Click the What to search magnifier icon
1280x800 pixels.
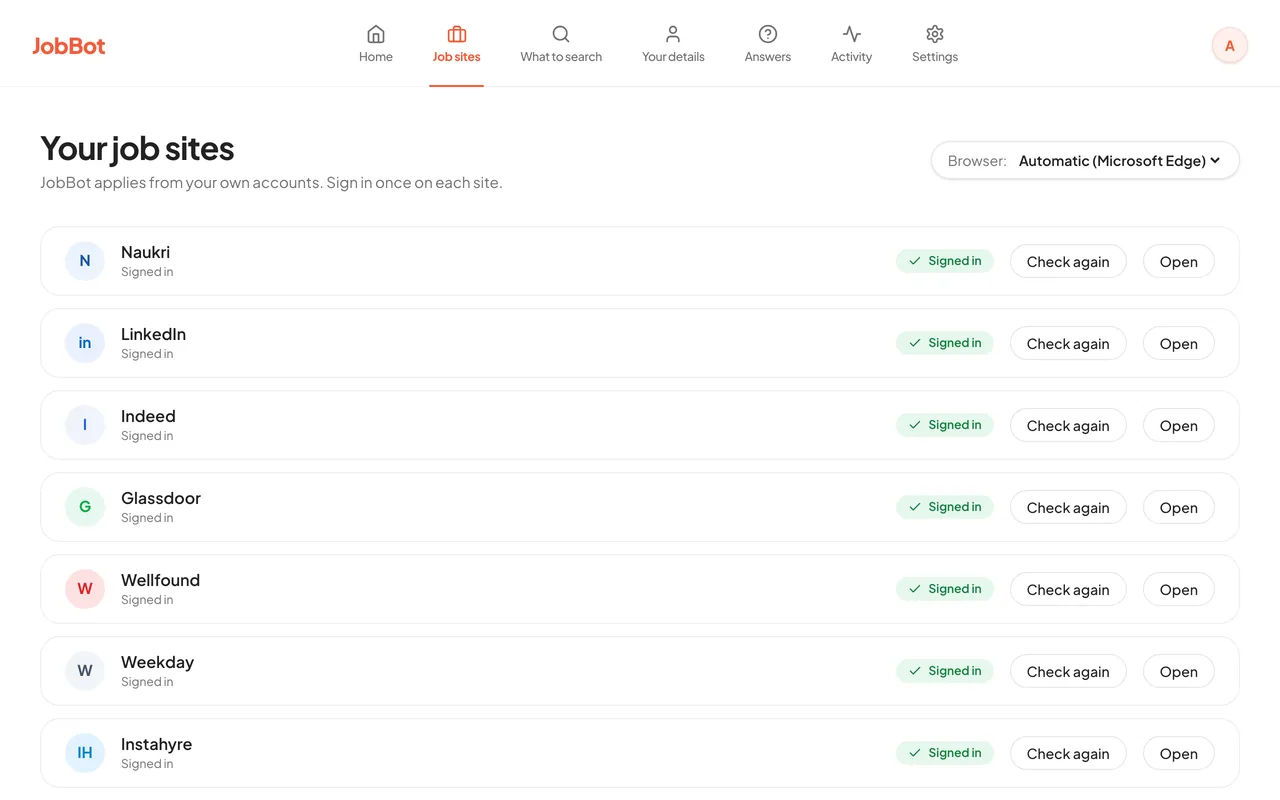coord(561,34)
